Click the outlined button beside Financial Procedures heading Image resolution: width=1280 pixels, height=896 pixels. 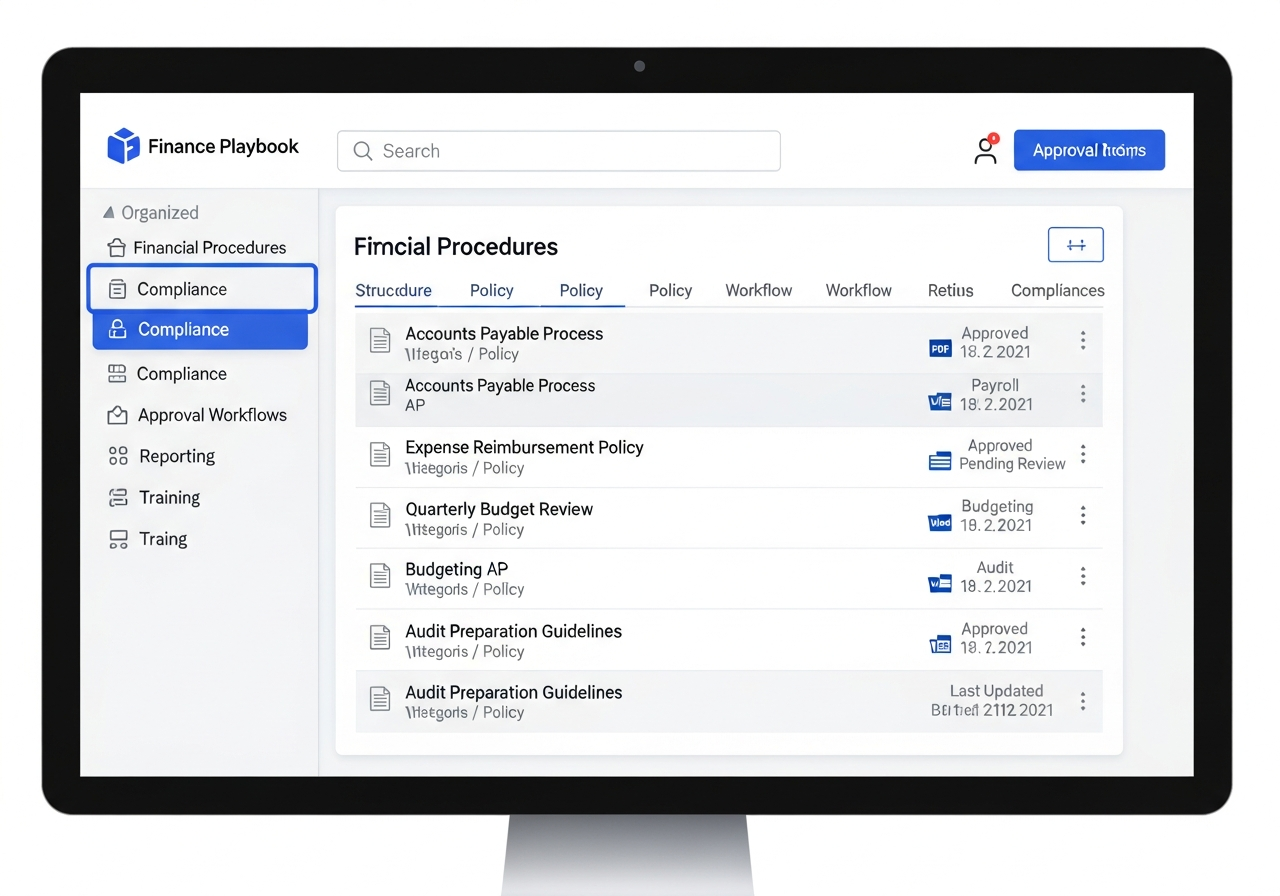[1075, 245]
